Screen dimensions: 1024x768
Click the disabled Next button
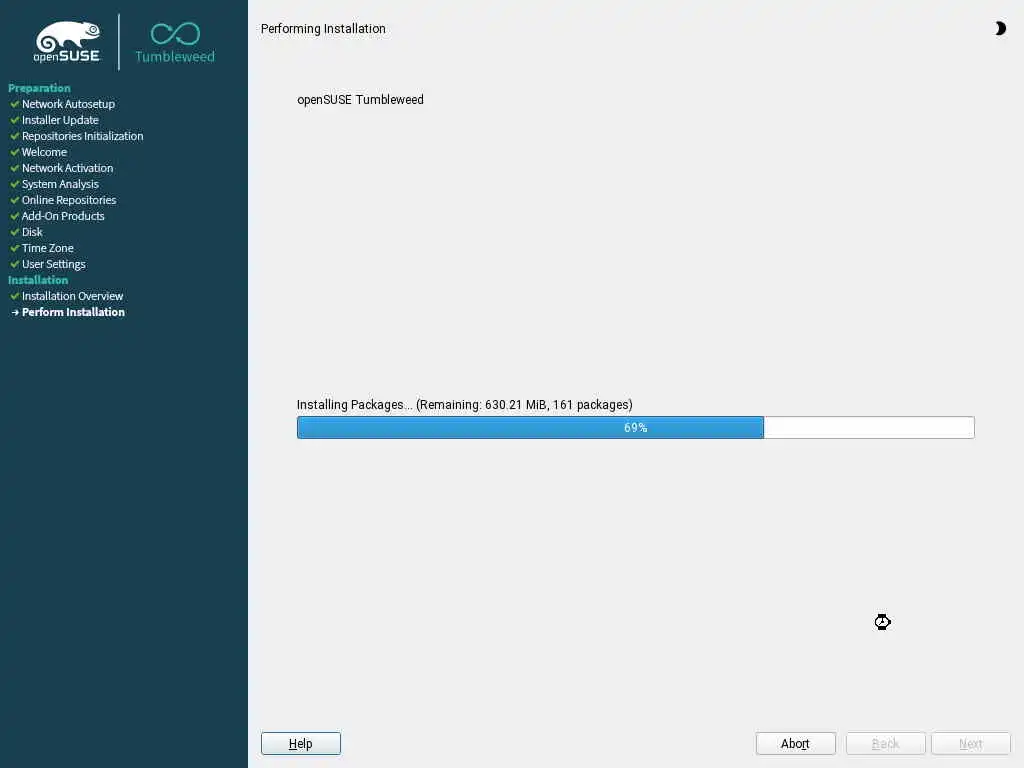pos(970,743)
